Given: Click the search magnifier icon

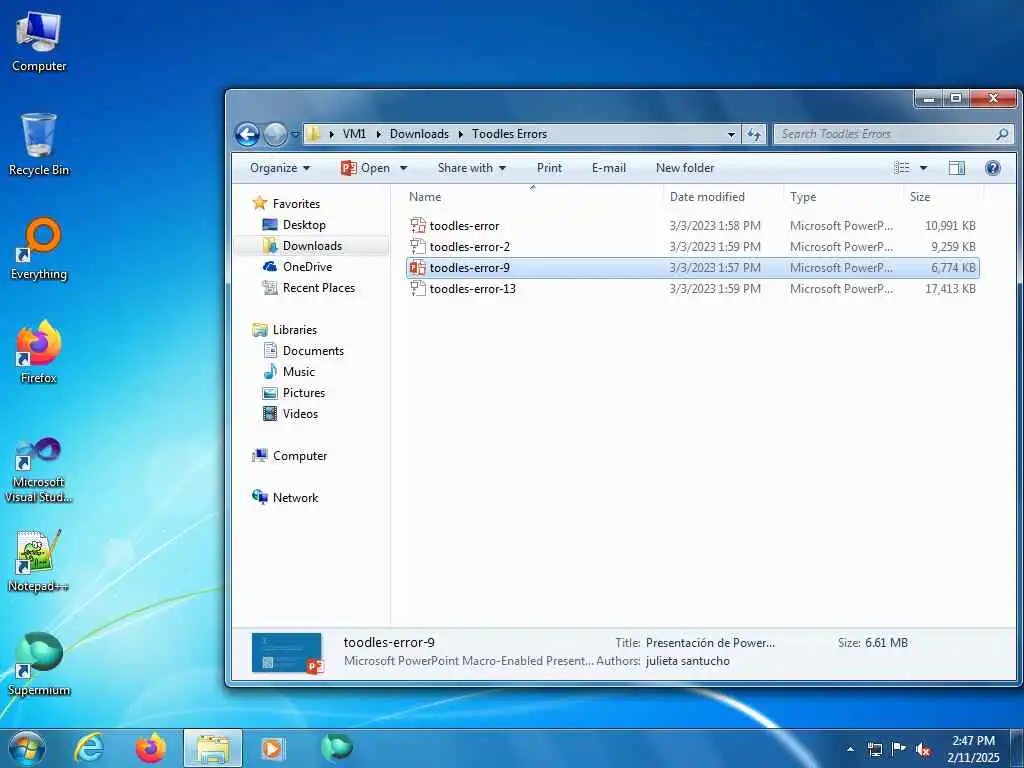Looking at the screenshot, I should [1002, 134].
